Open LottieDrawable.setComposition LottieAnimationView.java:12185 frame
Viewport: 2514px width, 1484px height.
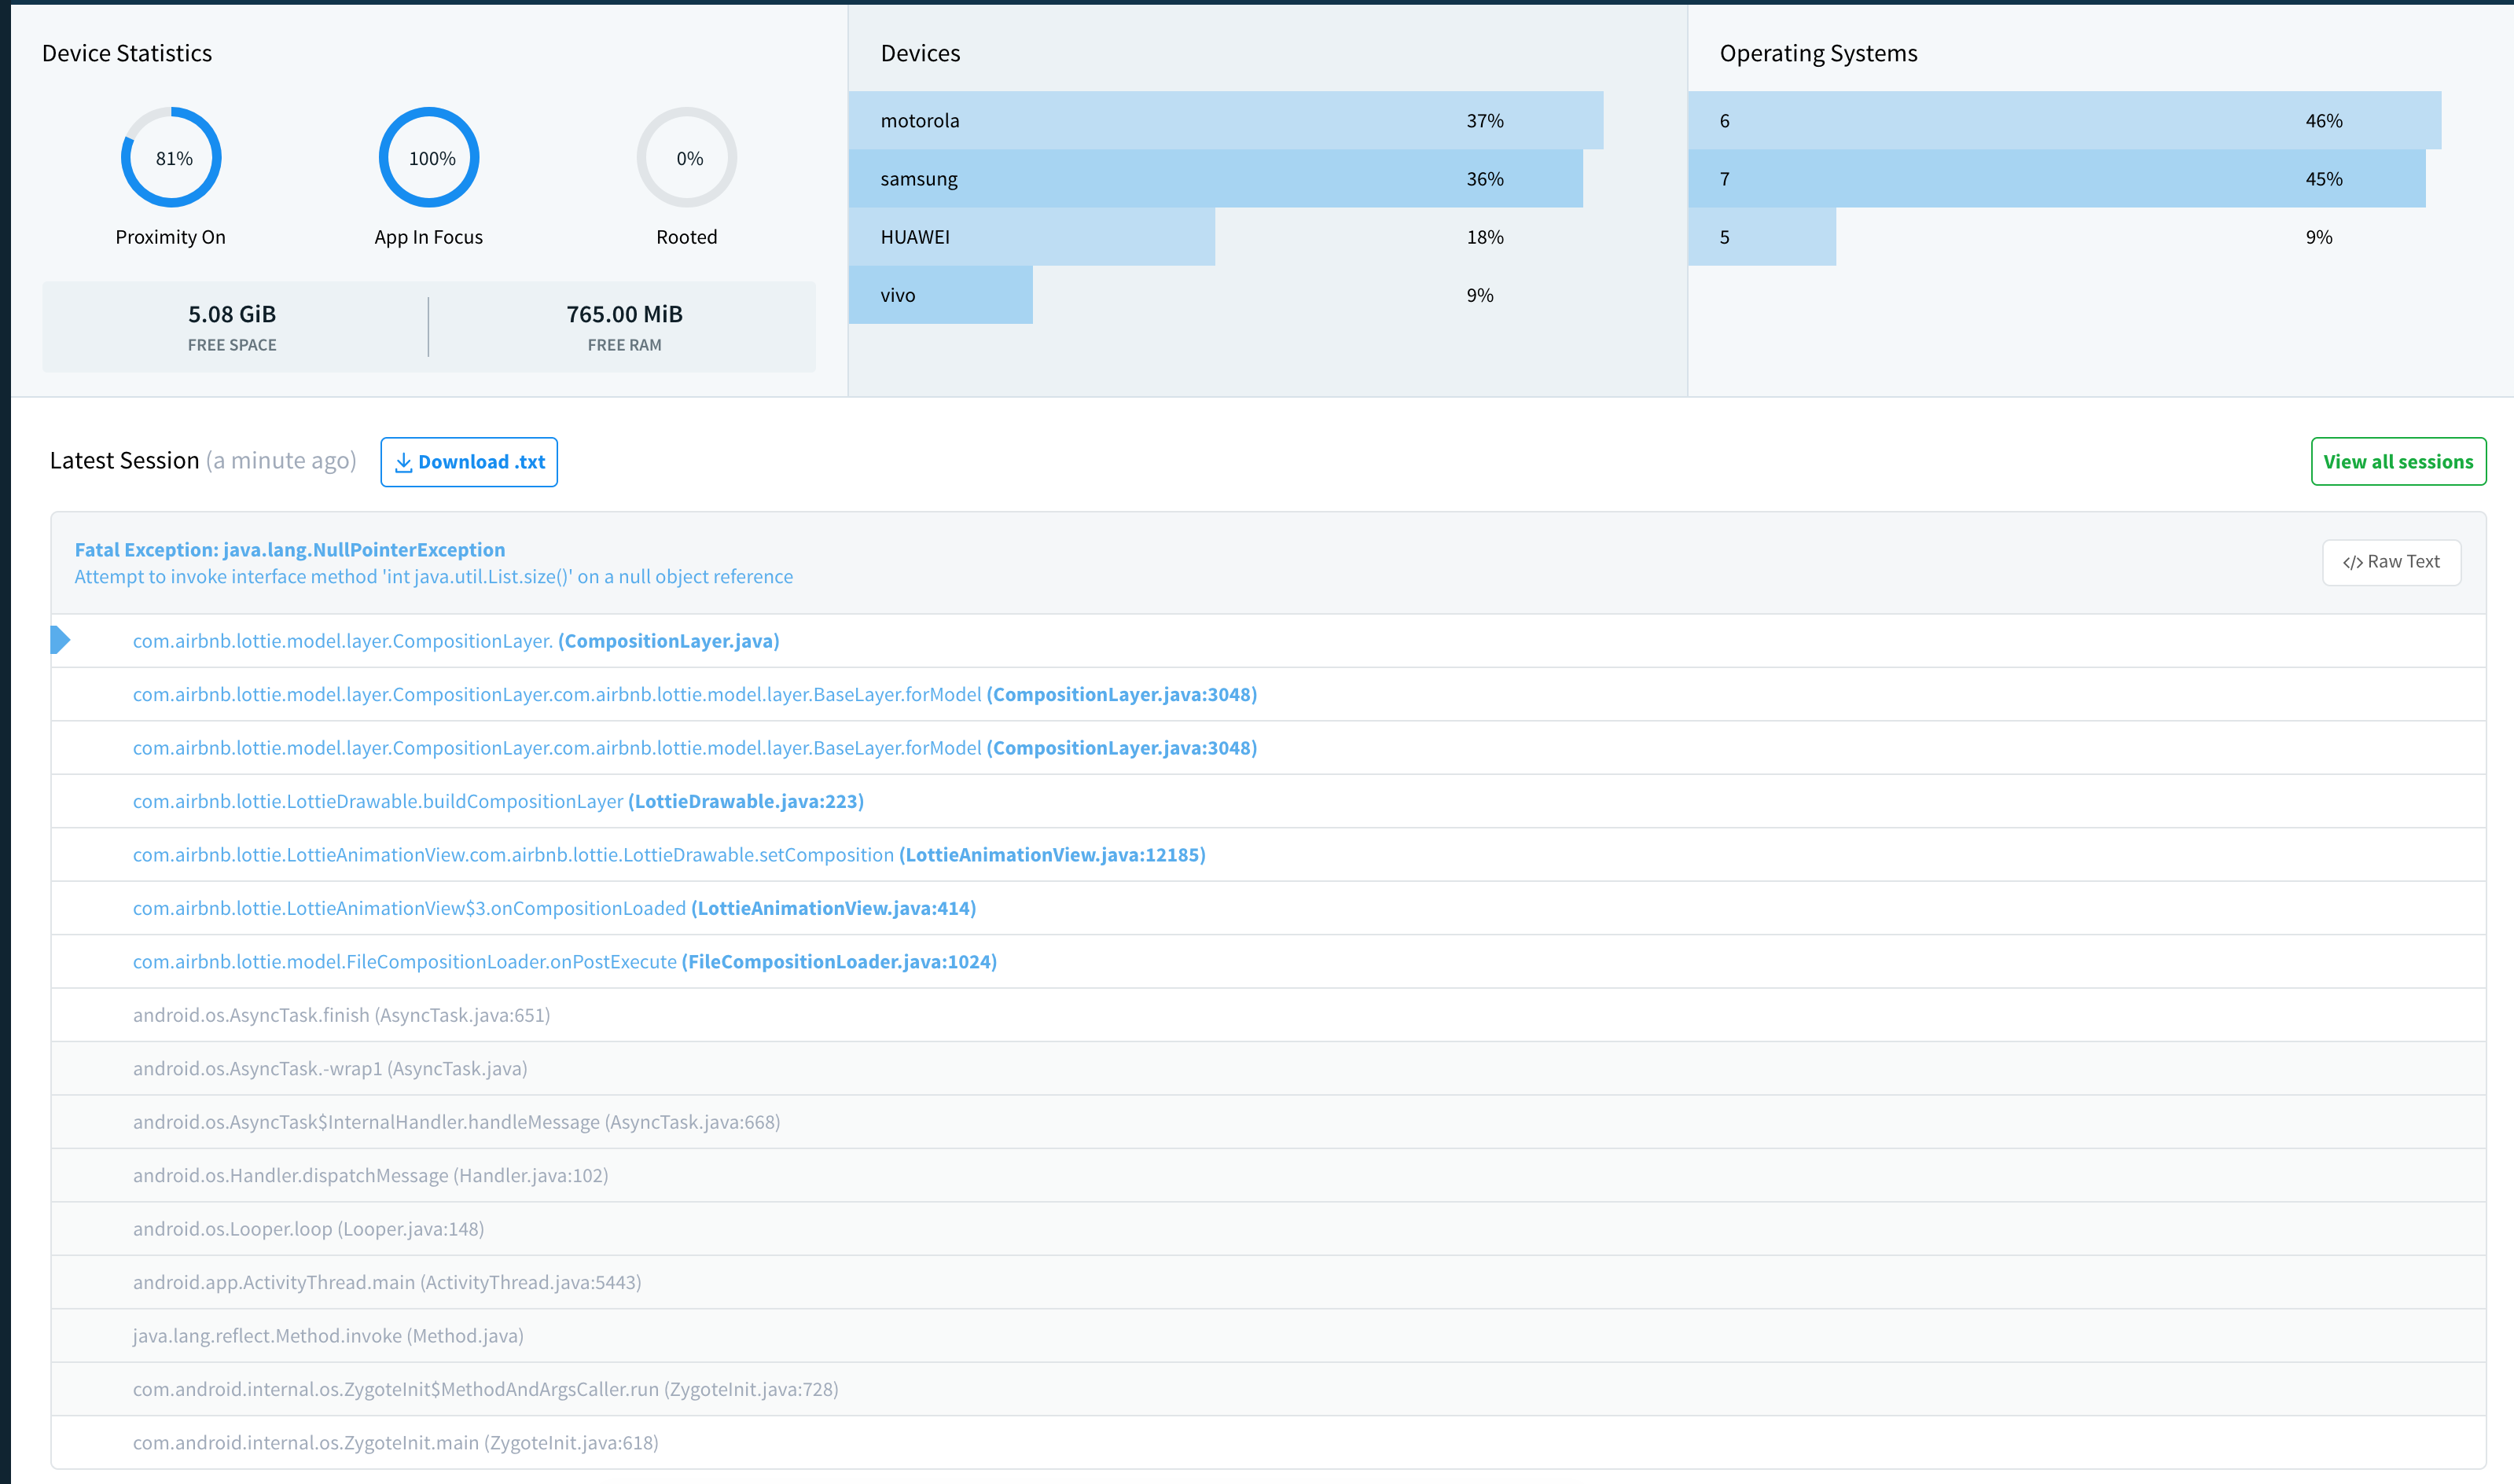1268,855
